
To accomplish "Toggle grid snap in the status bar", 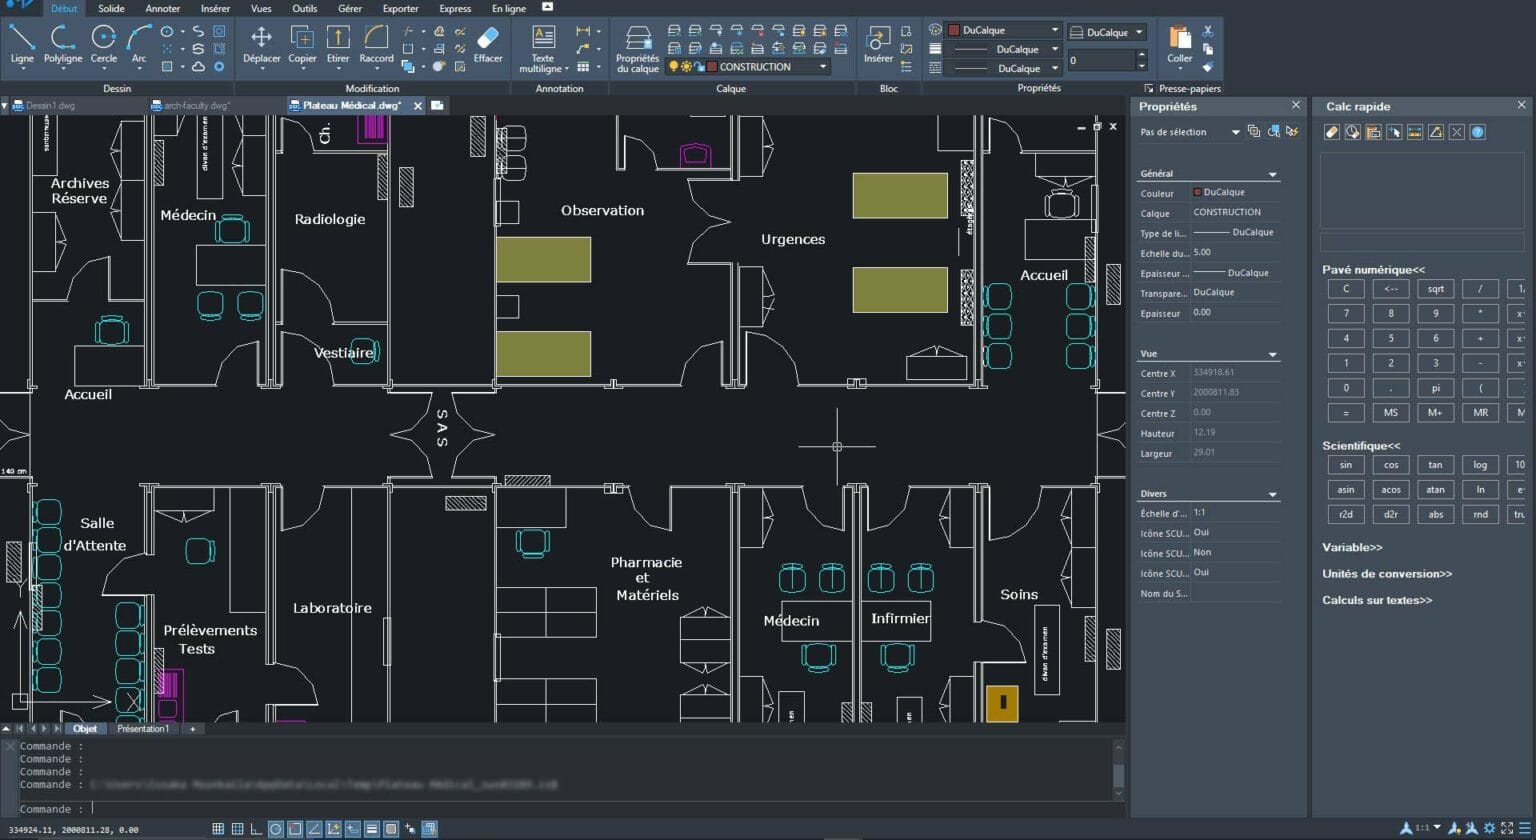I will point(219,828).
